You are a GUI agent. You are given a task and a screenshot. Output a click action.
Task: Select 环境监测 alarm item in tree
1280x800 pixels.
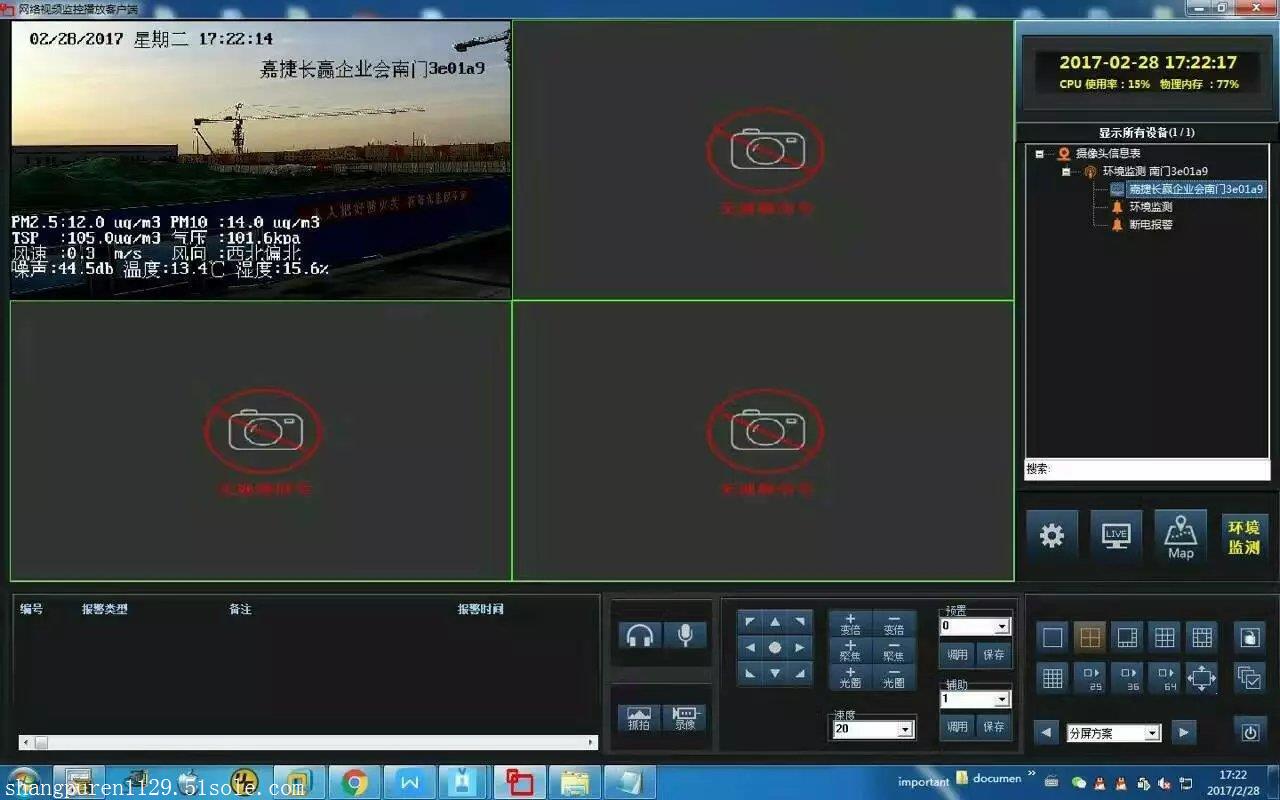pyautogui.click(x=1151, y=207)
